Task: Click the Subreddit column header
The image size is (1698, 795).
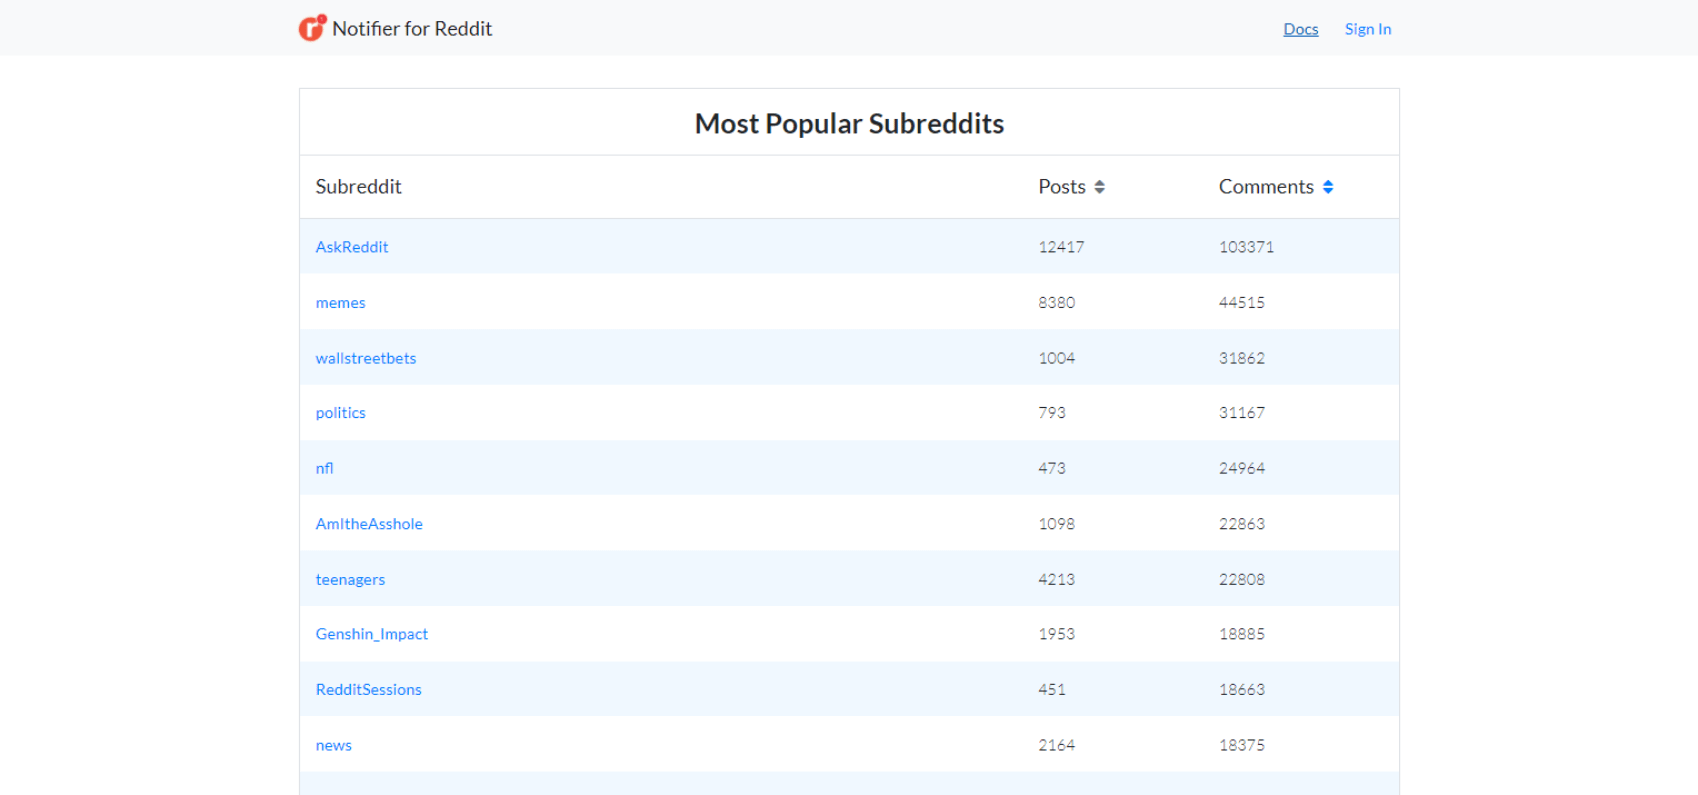Action: pyautogui.click(x=358, y=187)
